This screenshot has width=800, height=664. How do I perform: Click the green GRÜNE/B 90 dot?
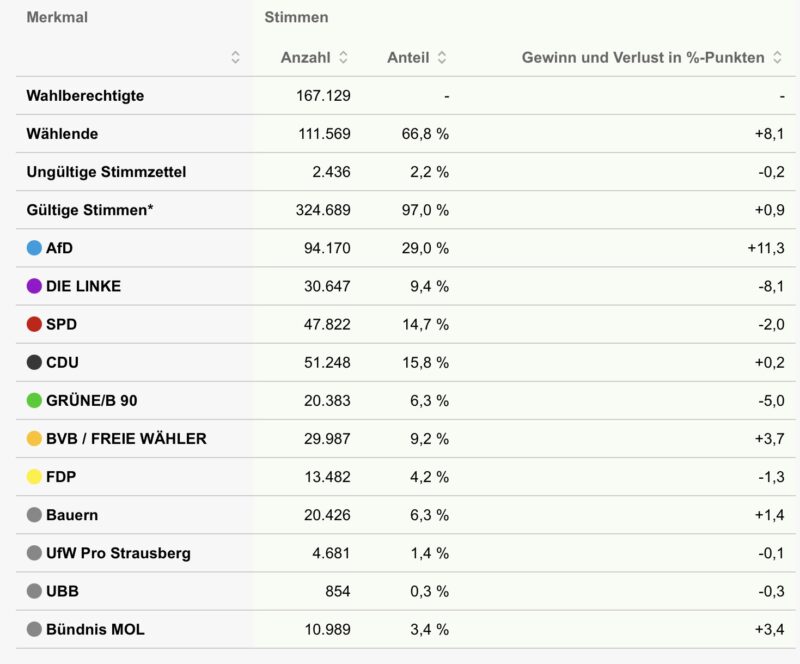(x=34, y=400)
